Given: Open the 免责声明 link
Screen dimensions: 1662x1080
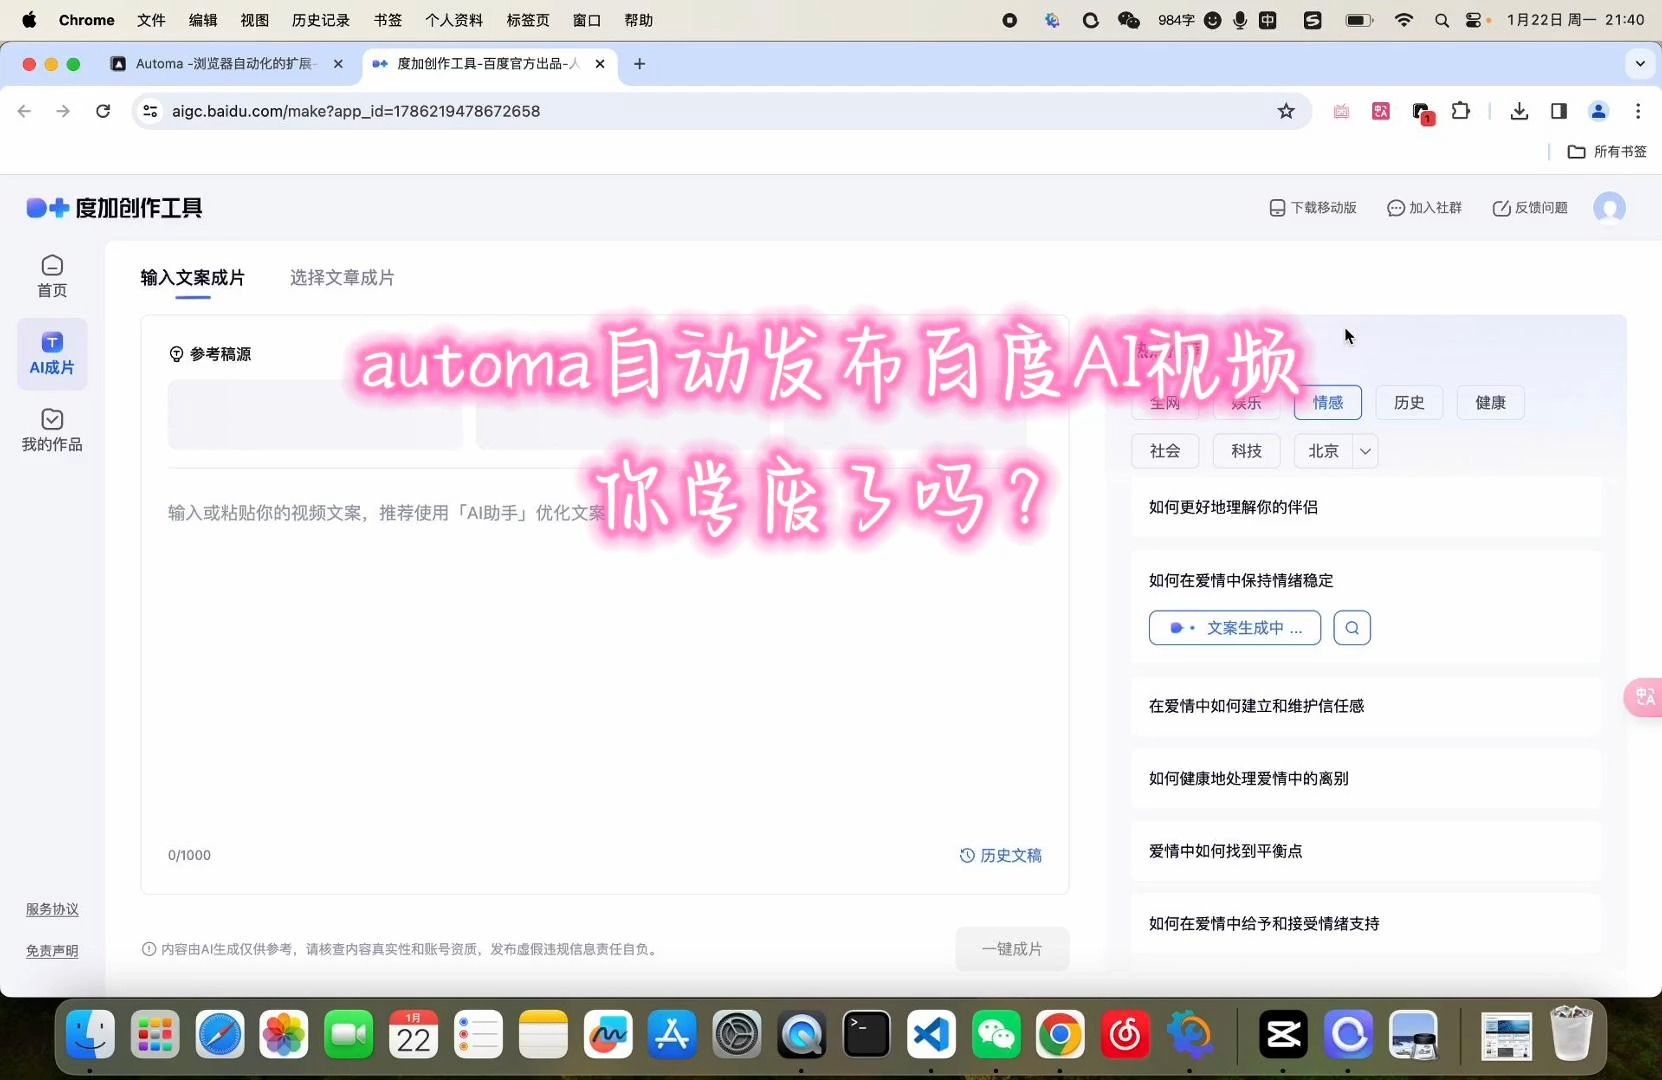Looking at the screenshot, I should coord(52,951).
